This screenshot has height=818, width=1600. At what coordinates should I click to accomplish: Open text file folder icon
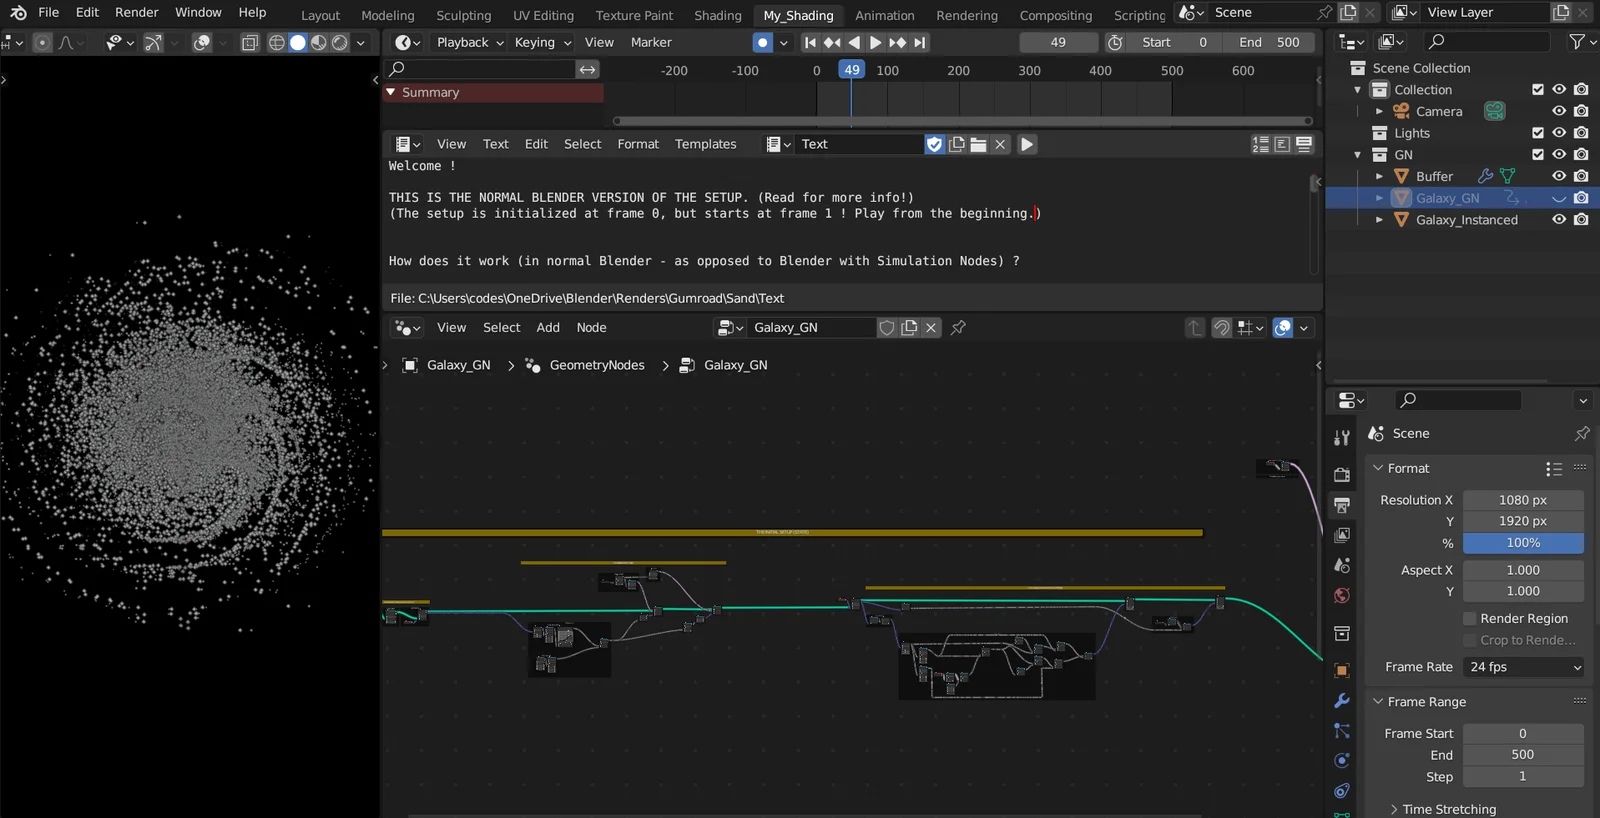point(978,144)
